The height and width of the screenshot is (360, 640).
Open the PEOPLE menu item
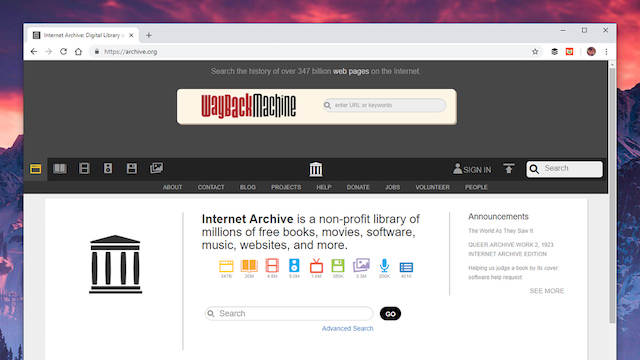coord(476,187)
